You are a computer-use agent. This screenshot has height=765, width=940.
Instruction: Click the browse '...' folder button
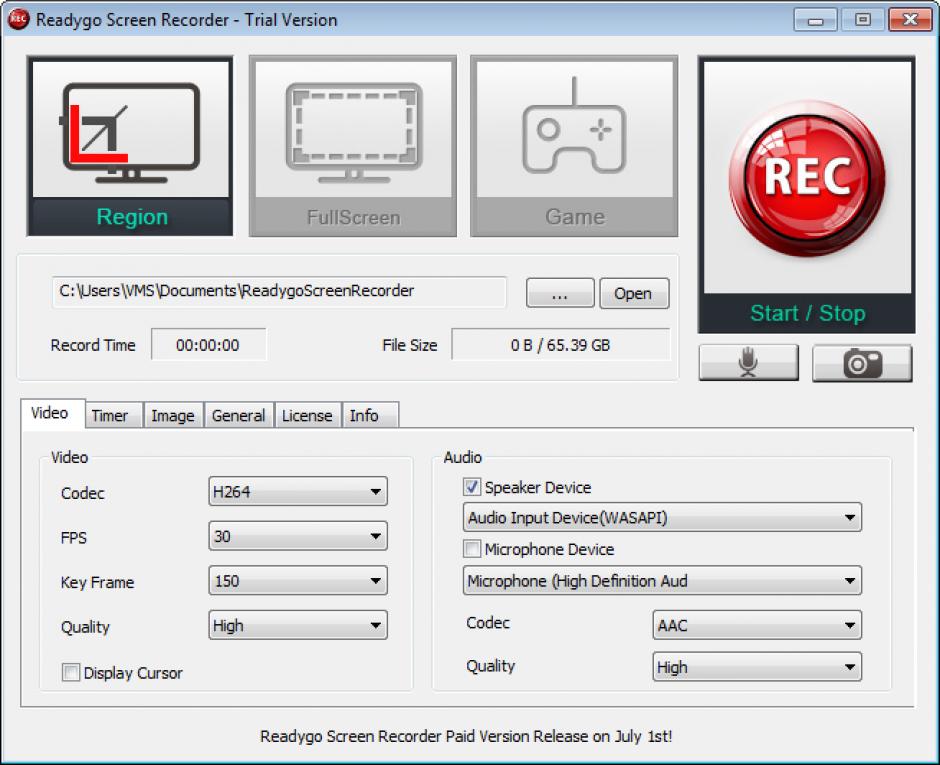pyautogui.click(x=560, y=293)
